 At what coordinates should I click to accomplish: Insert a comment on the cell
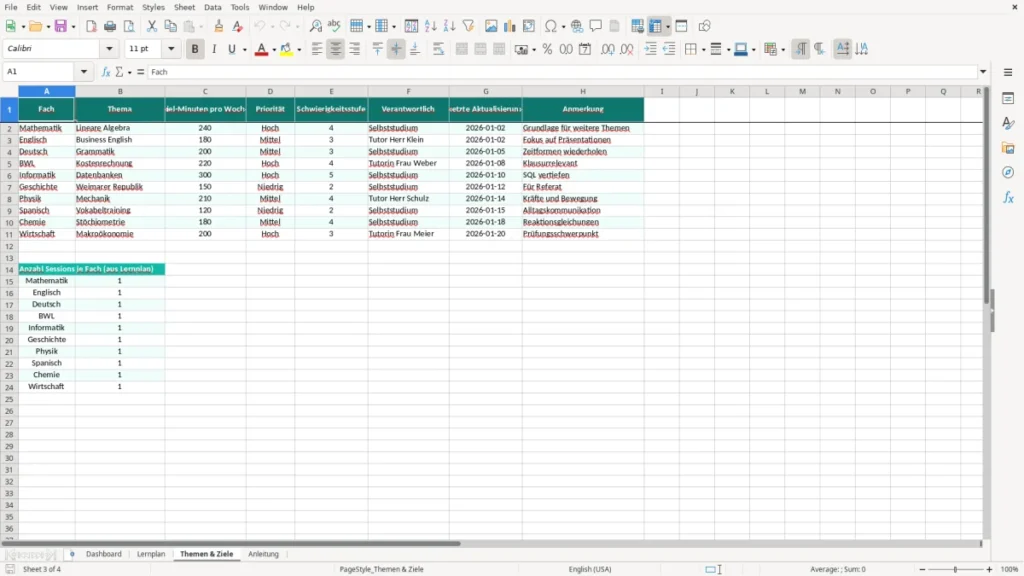pyautogui.click(x=596, y=26)
